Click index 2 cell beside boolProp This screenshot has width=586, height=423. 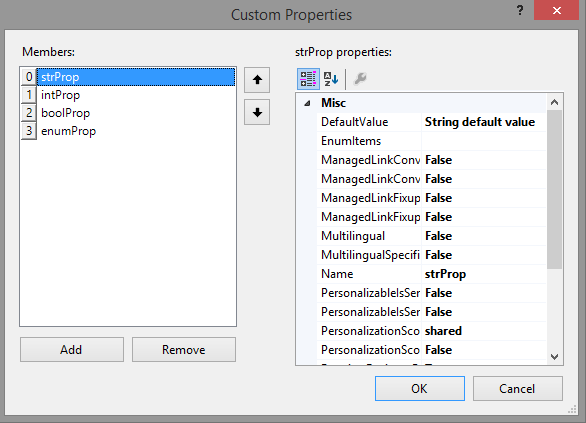[x=29, y=113]
